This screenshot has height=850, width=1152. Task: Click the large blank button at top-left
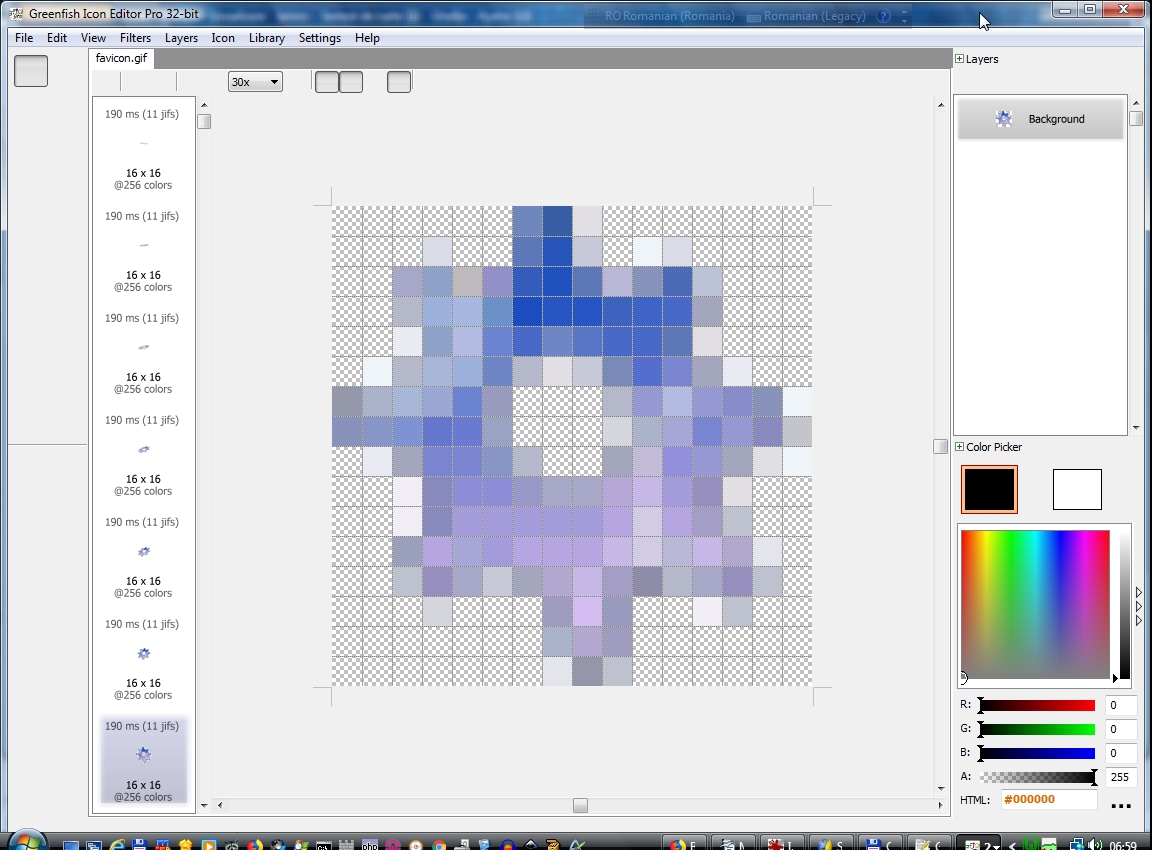coord(31,71)
